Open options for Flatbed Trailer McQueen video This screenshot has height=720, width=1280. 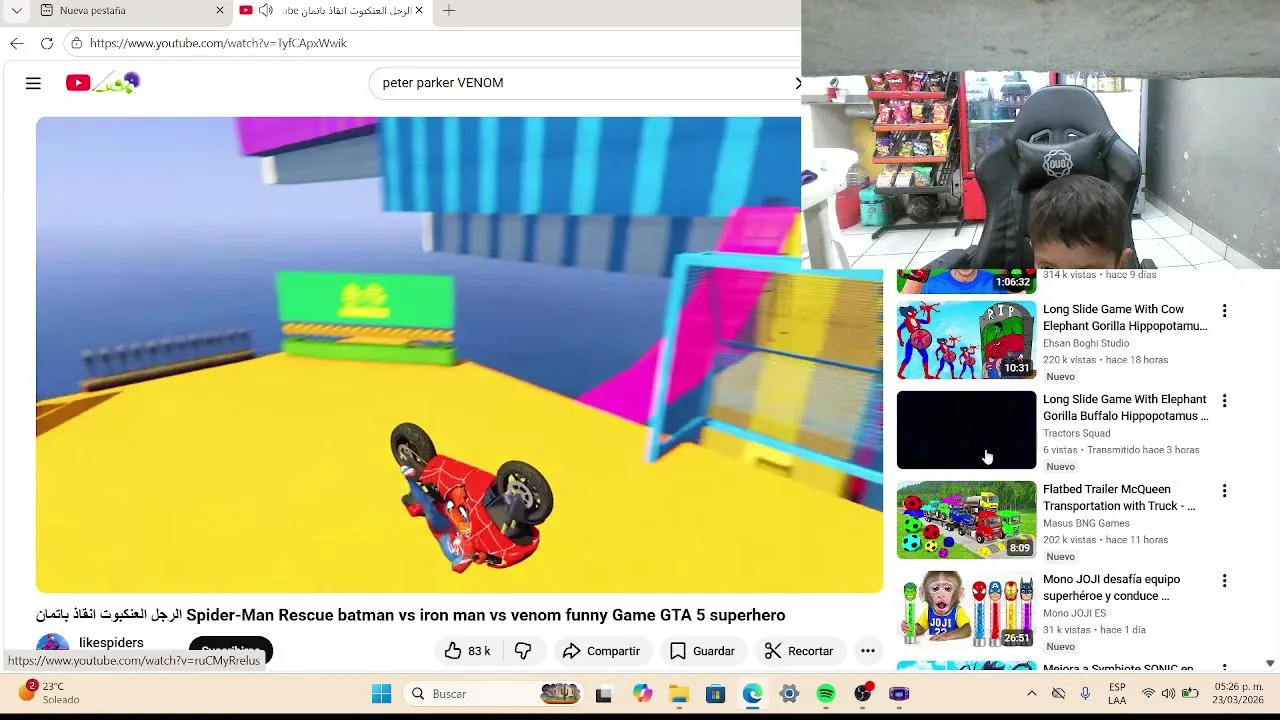pyautogui.click(x=1224, y=491)
